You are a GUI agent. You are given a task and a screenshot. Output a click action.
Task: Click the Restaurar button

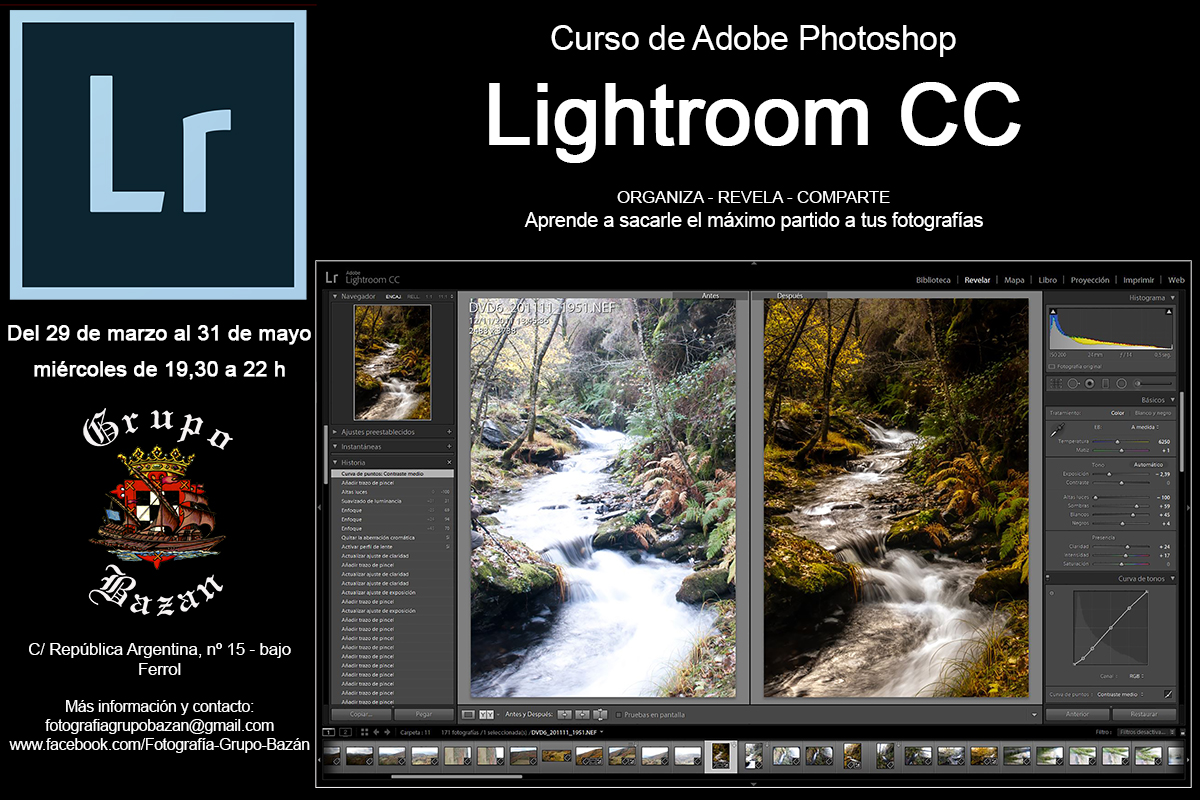tap(1144, 714)
